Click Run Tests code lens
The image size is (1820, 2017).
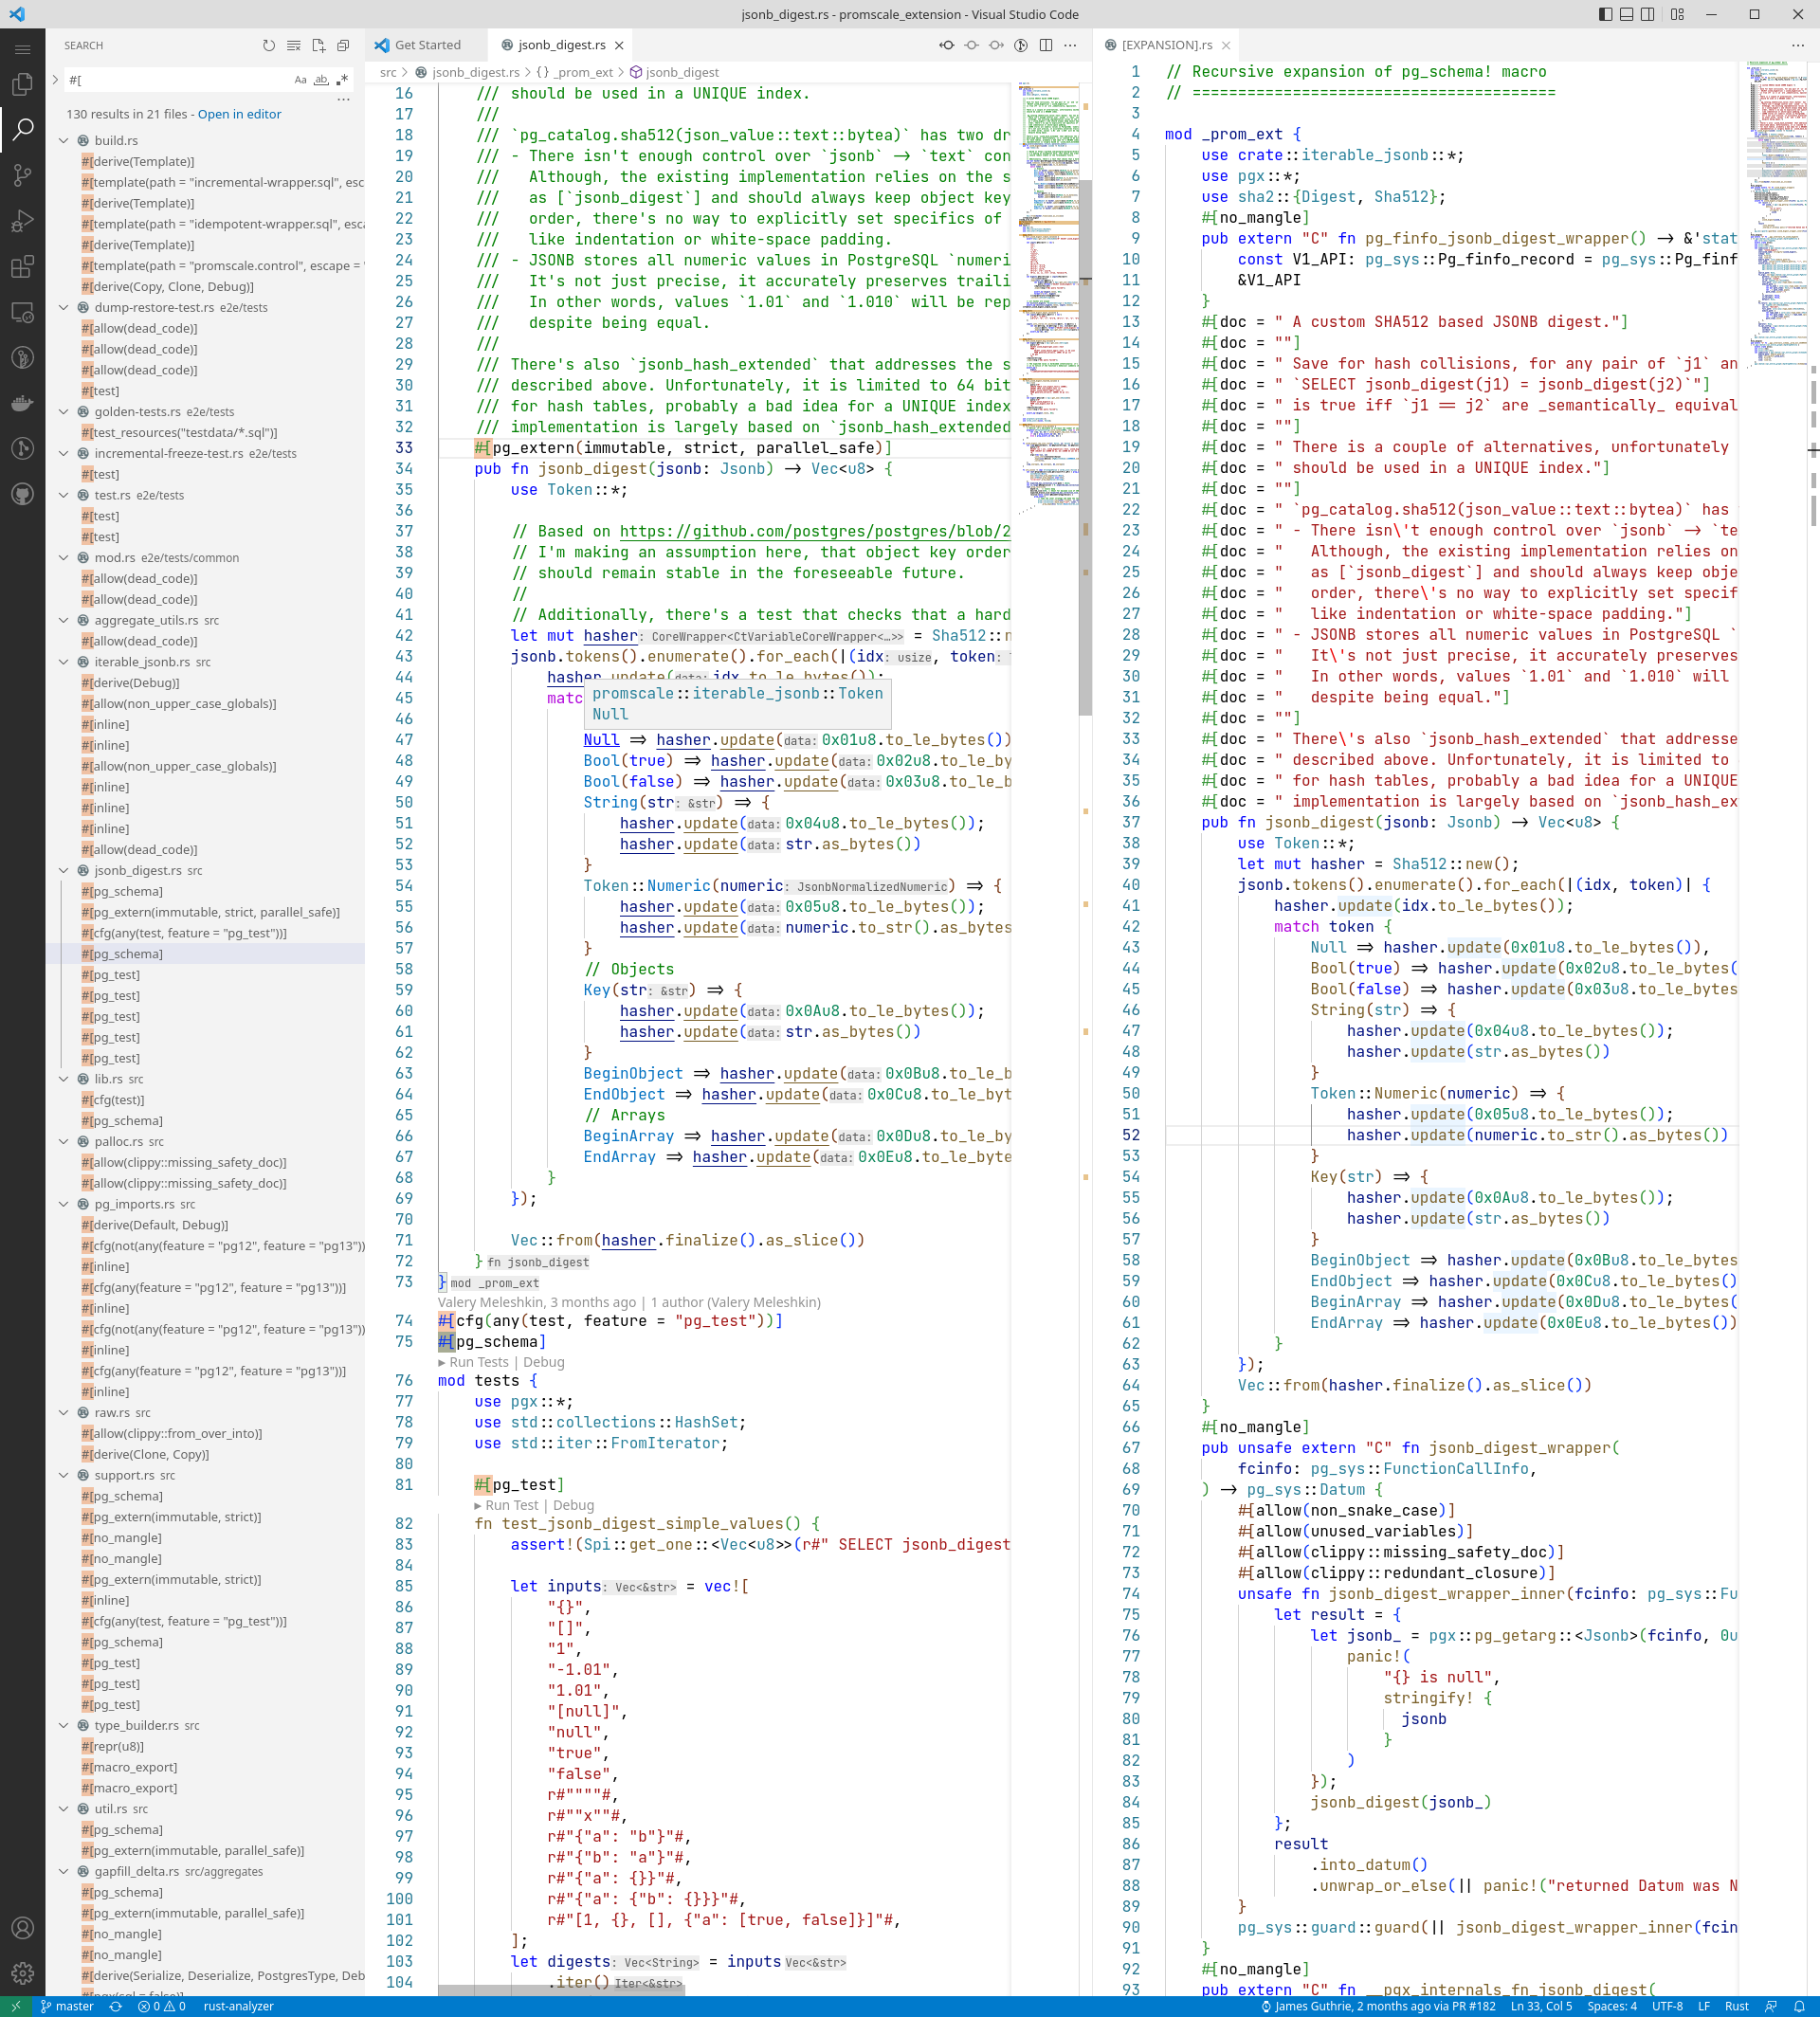478,1362
